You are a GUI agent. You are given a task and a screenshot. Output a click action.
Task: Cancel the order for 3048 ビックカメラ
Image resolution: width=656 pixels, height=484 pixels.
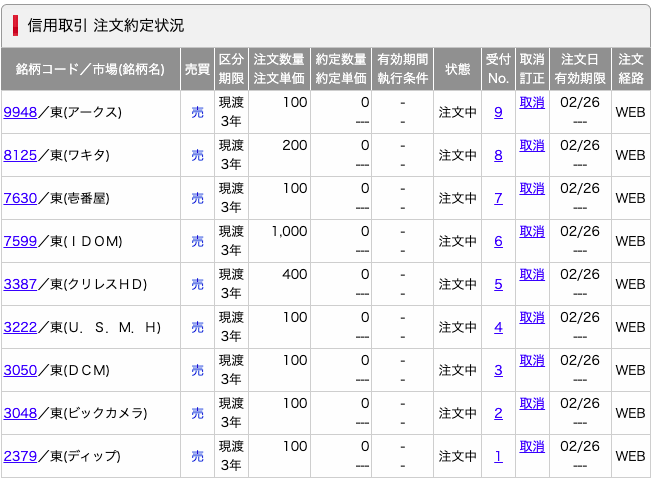point(532,403)
